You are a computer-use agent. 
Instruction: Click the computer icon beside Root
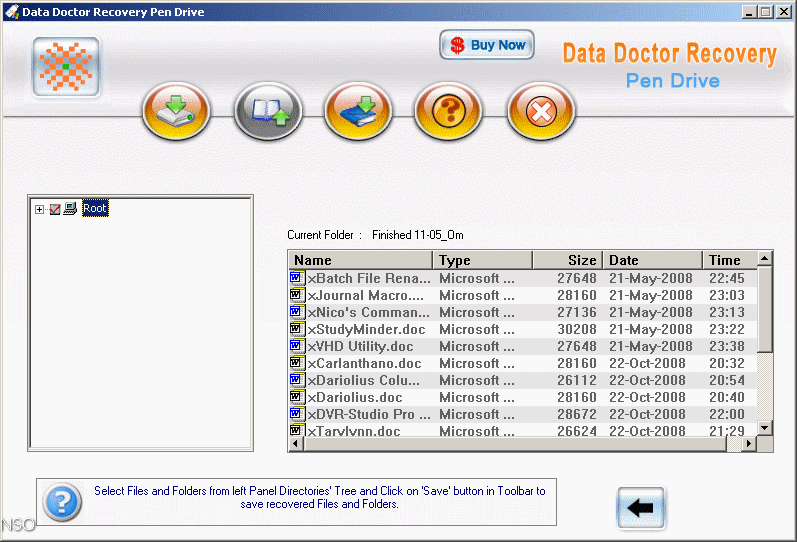70,208
